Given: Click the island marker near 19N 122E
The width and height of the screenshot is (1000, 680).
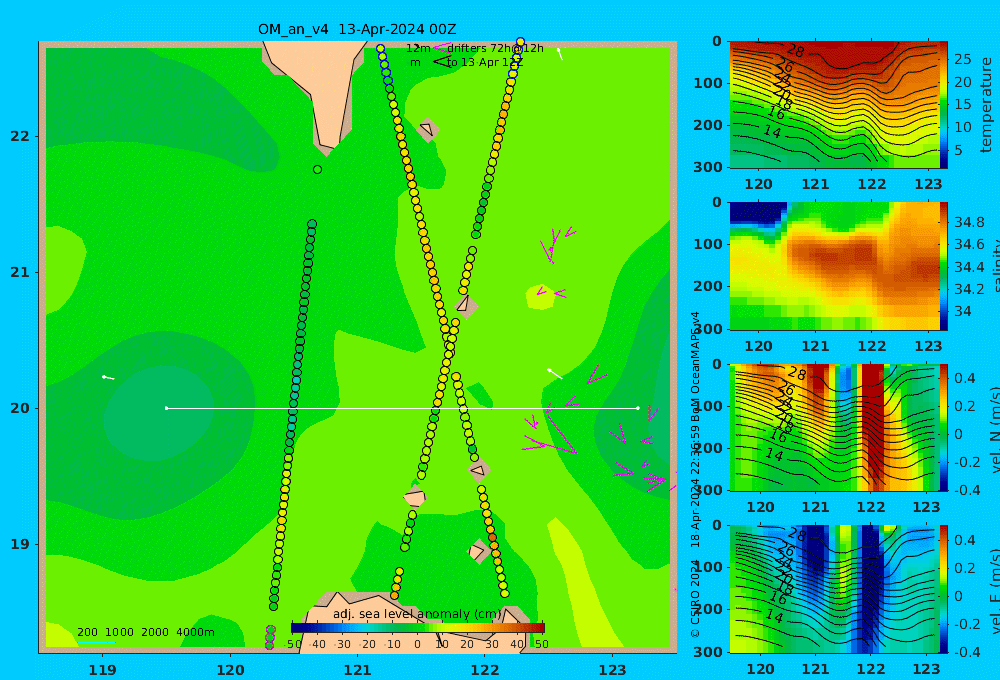Looking at the screenshot, I should point(477,551).
